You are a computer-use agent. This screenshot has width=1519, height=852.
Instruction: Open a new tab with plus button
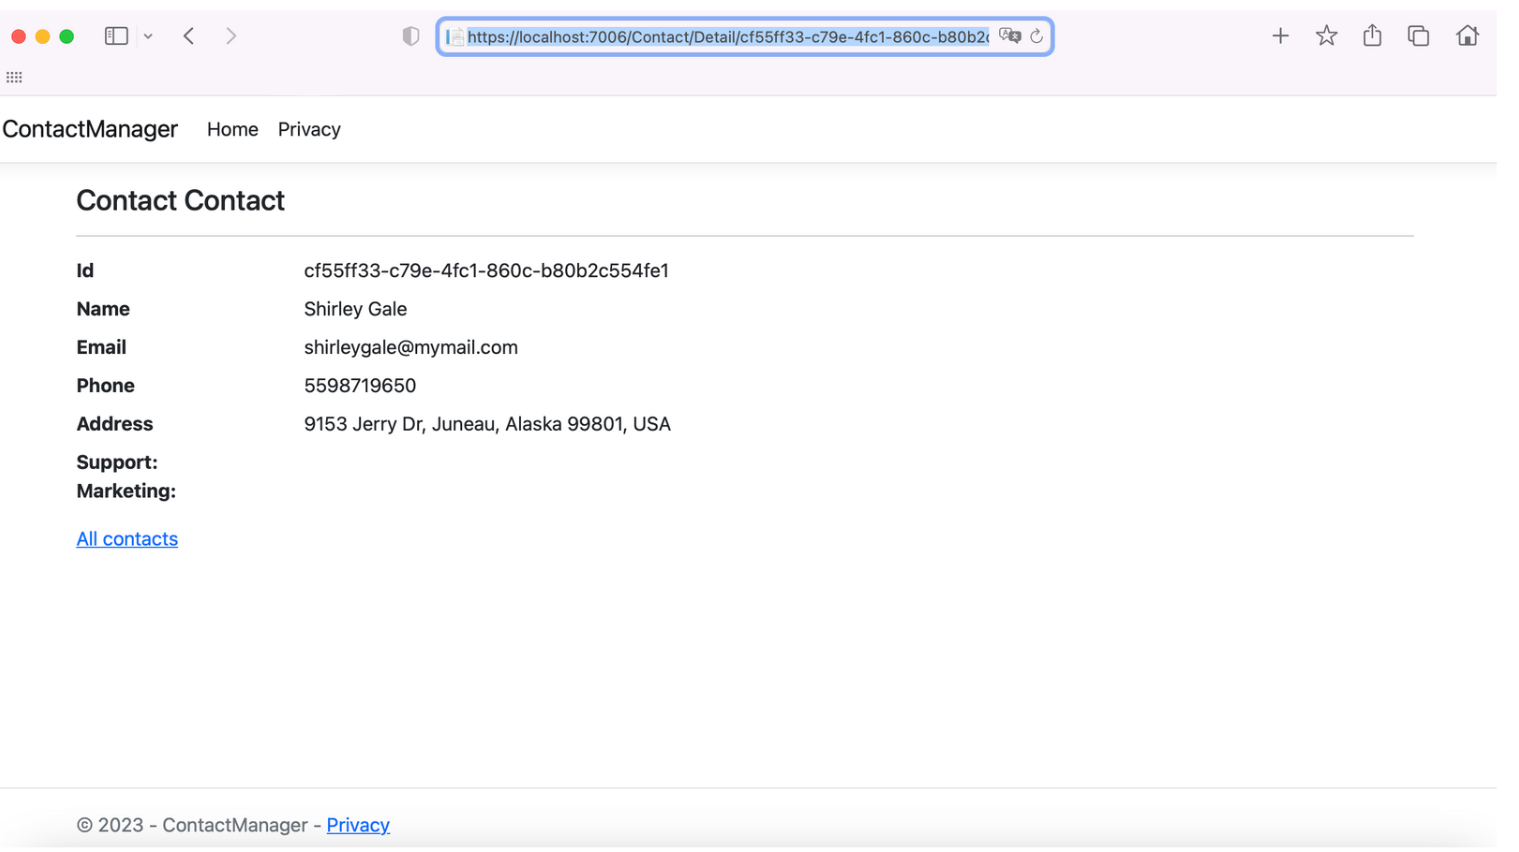(x=1280, y=36)
